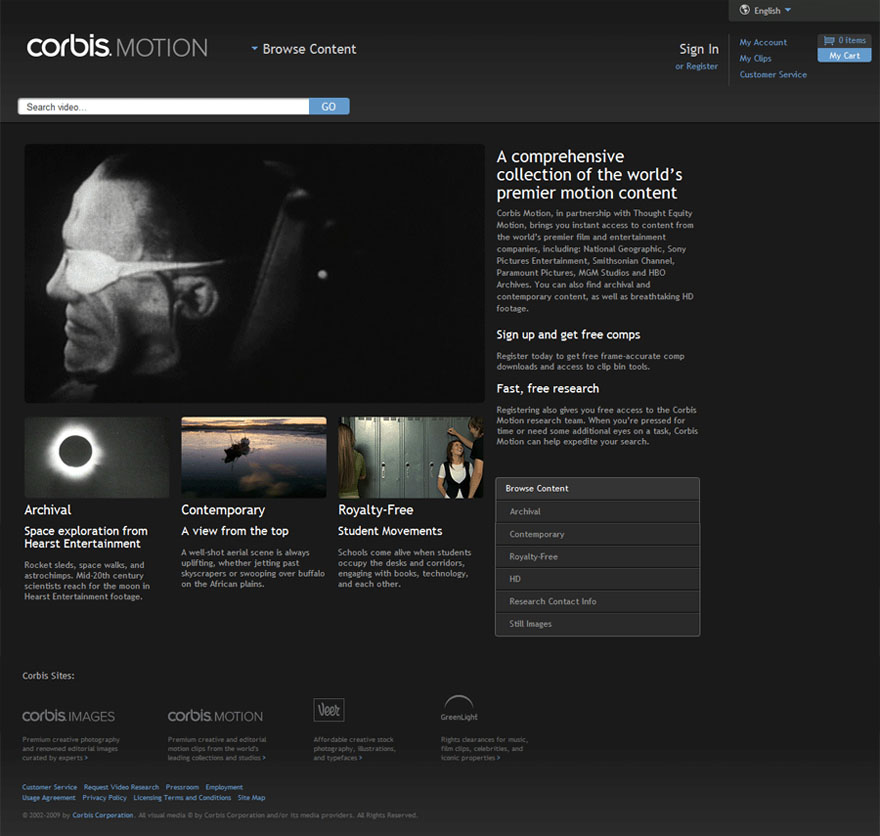Open My Cart button
Viewport: 880px width, 836px height.
(x=844, y=56)
